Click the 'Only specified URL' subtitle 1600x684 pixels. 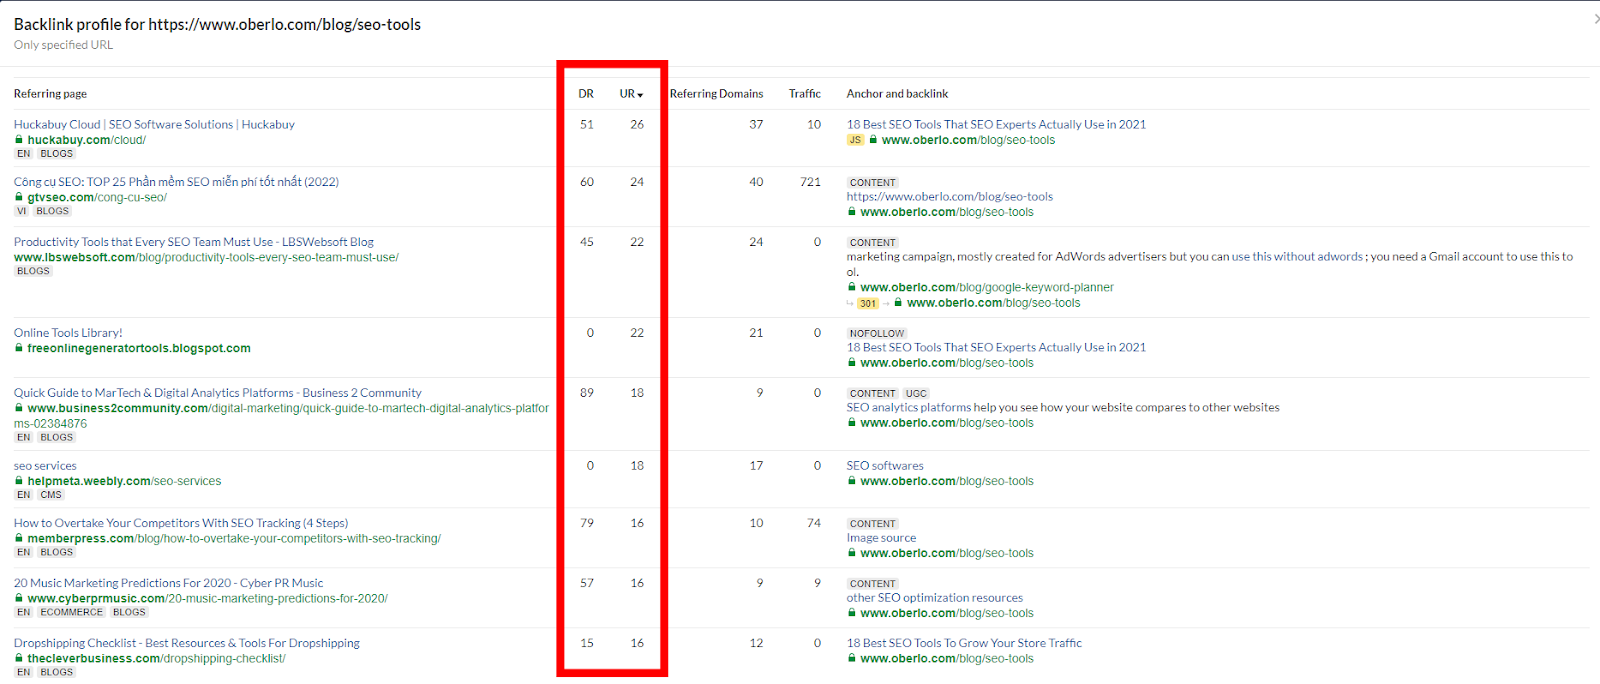pyautogui.click(x=63, y=45)
